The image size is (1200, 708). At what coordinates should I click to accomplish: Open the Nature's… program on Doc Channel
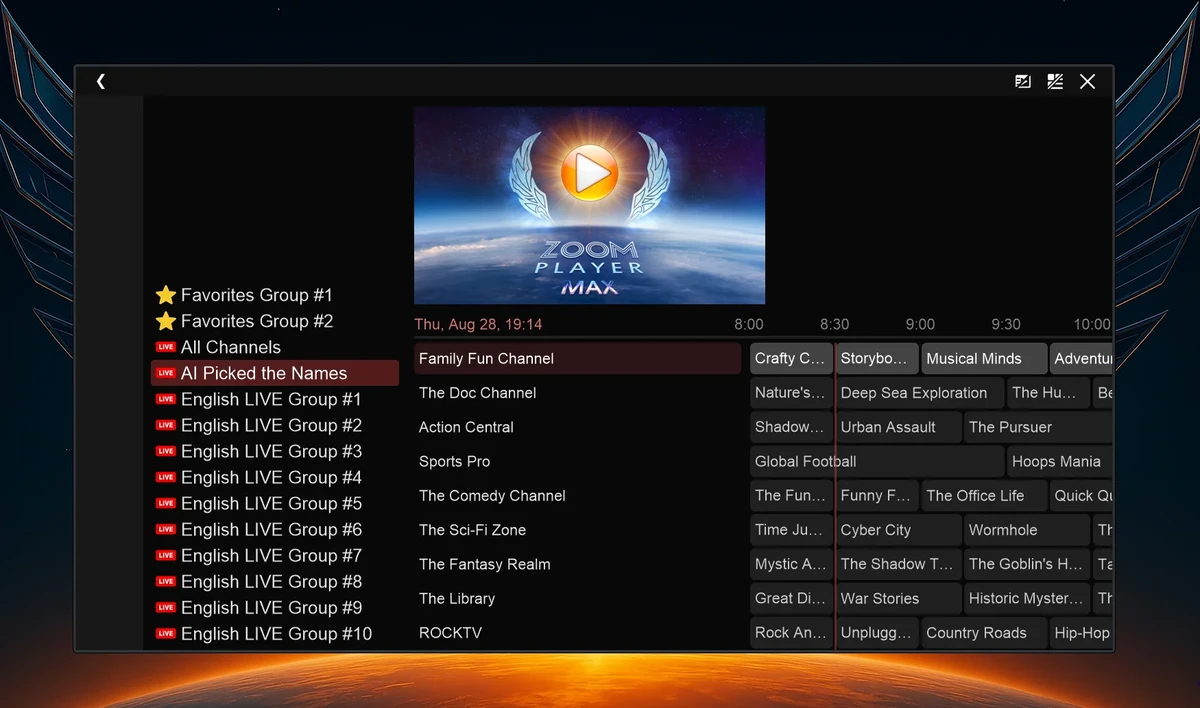(x=791, y=393)
